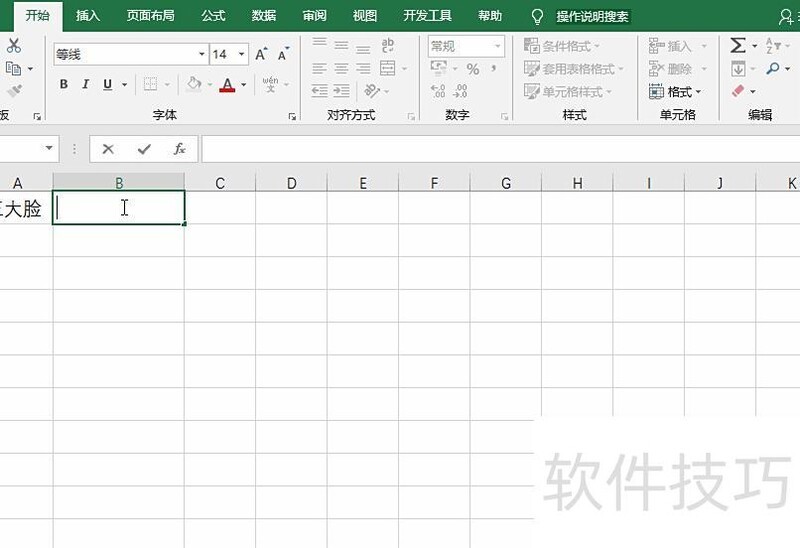Click the 操作说明搜索 search box
The height and width of the screenshot is (548, 800).
[595, 16]
